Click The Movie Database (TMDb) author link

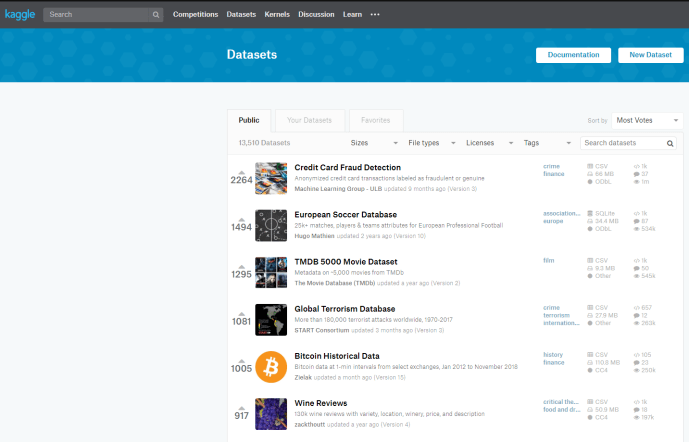coord(335,283)
